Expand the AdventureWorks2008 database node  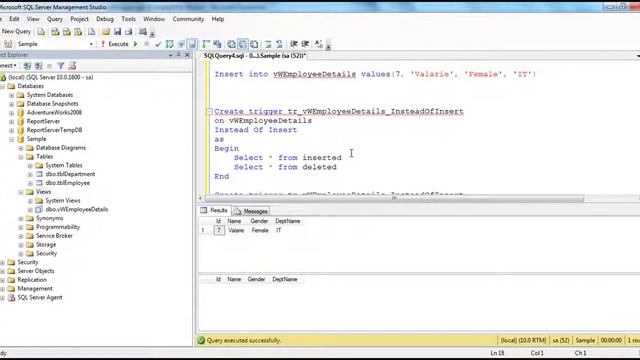pyautogui.click(x=11, y=113)
